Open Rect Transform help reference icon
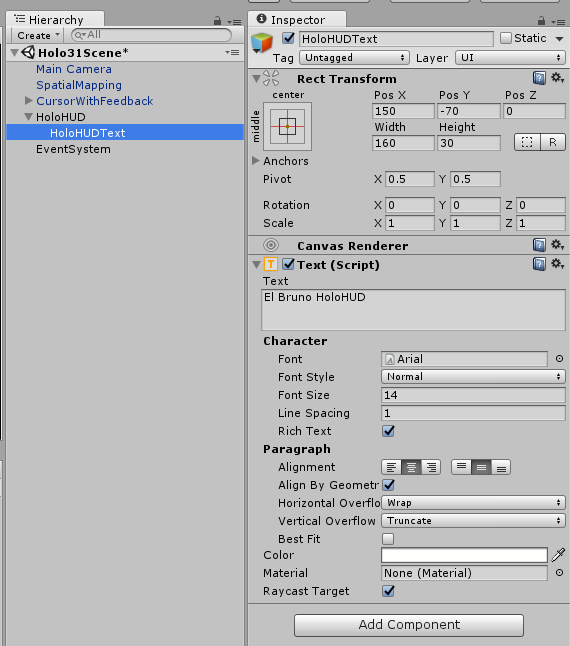Viewport: 570px width, 646px height. point(539,77)
